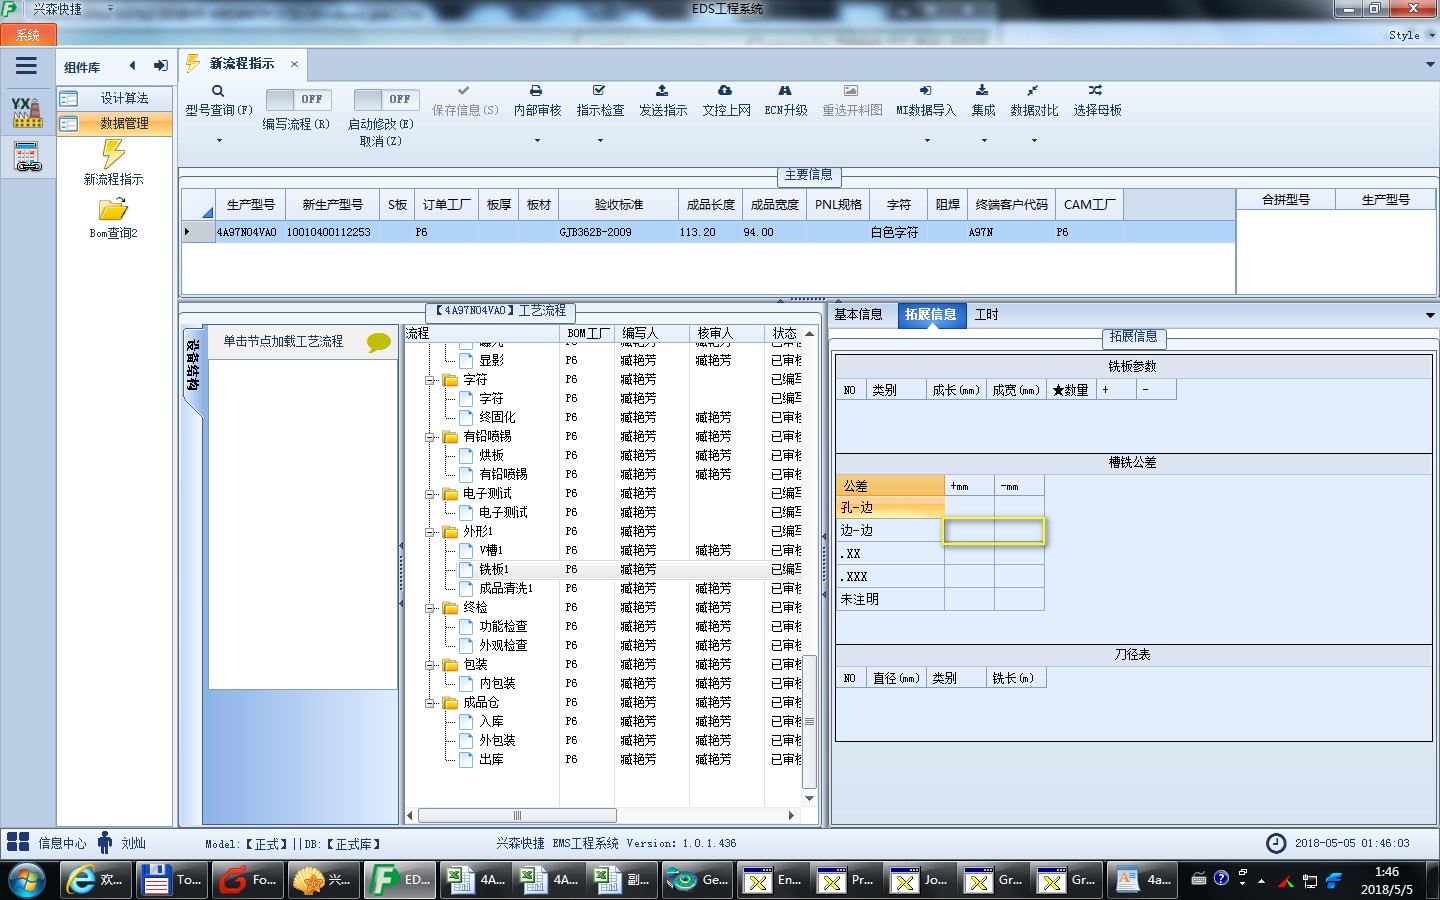Click the 文控上网 cloud upload icon
The image size is (1440, 900).
pyautogui.click(x=725, y=90)
